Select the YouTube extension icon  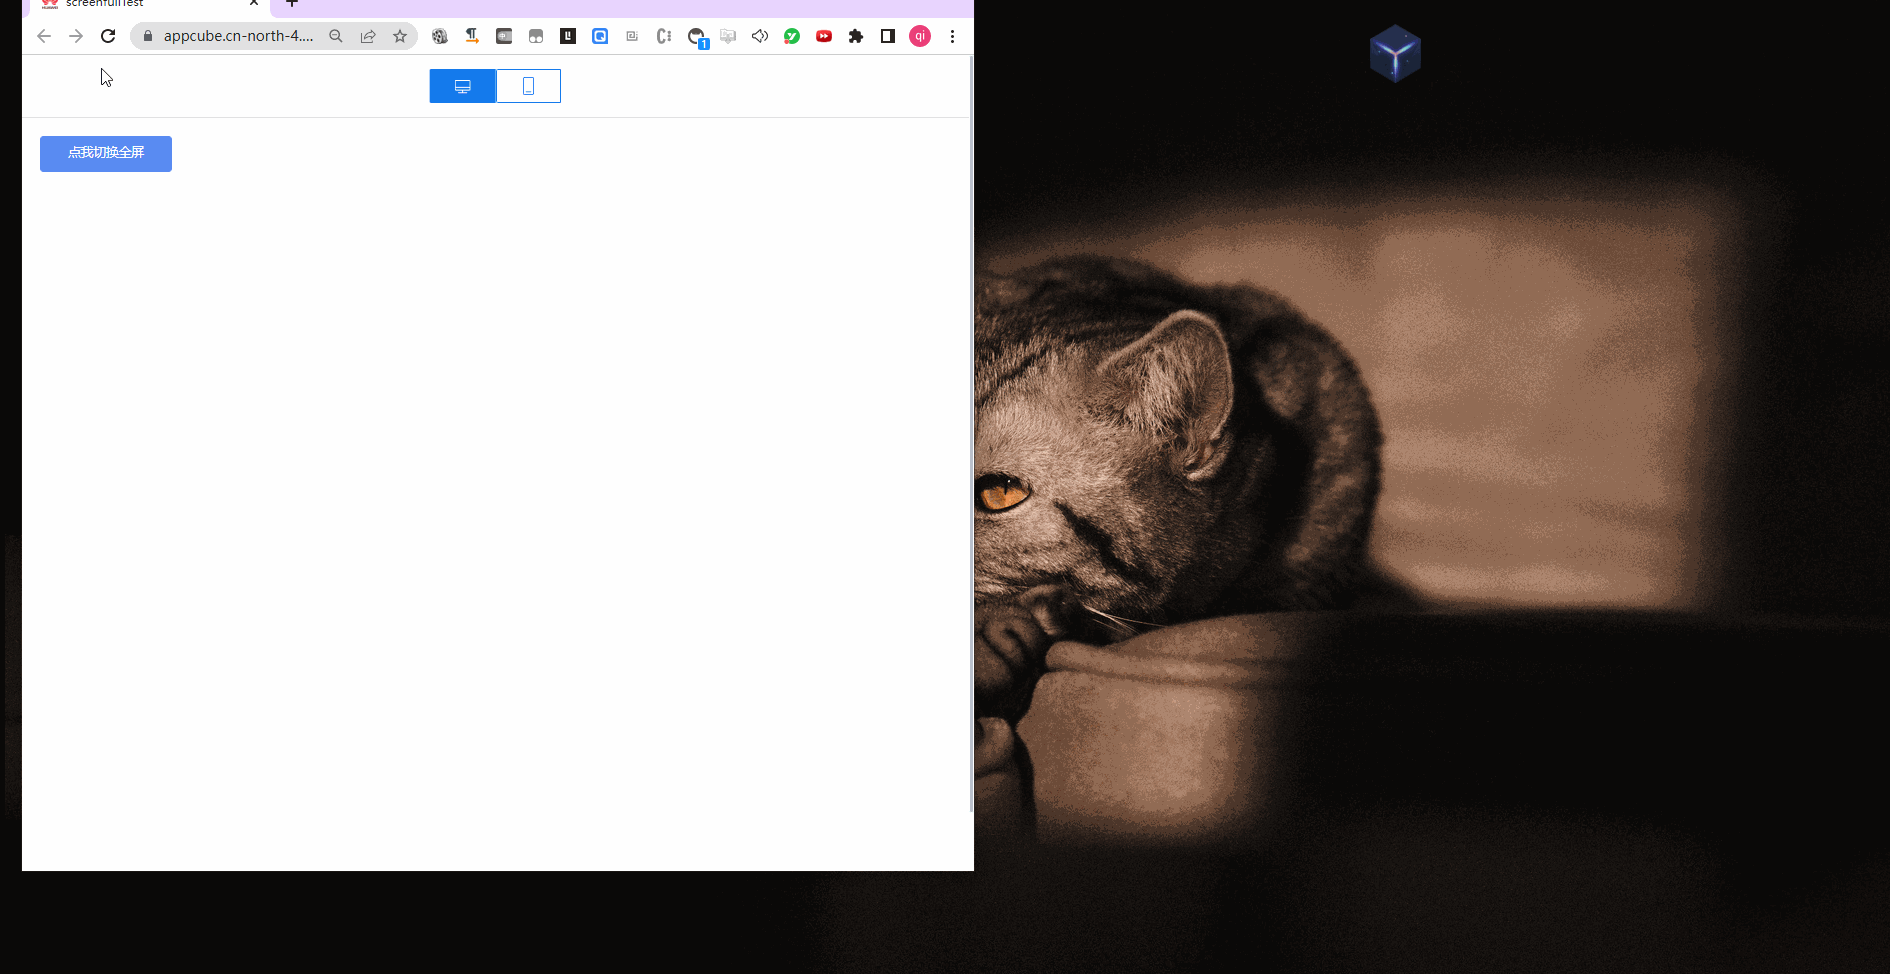(x=824, y=36)
